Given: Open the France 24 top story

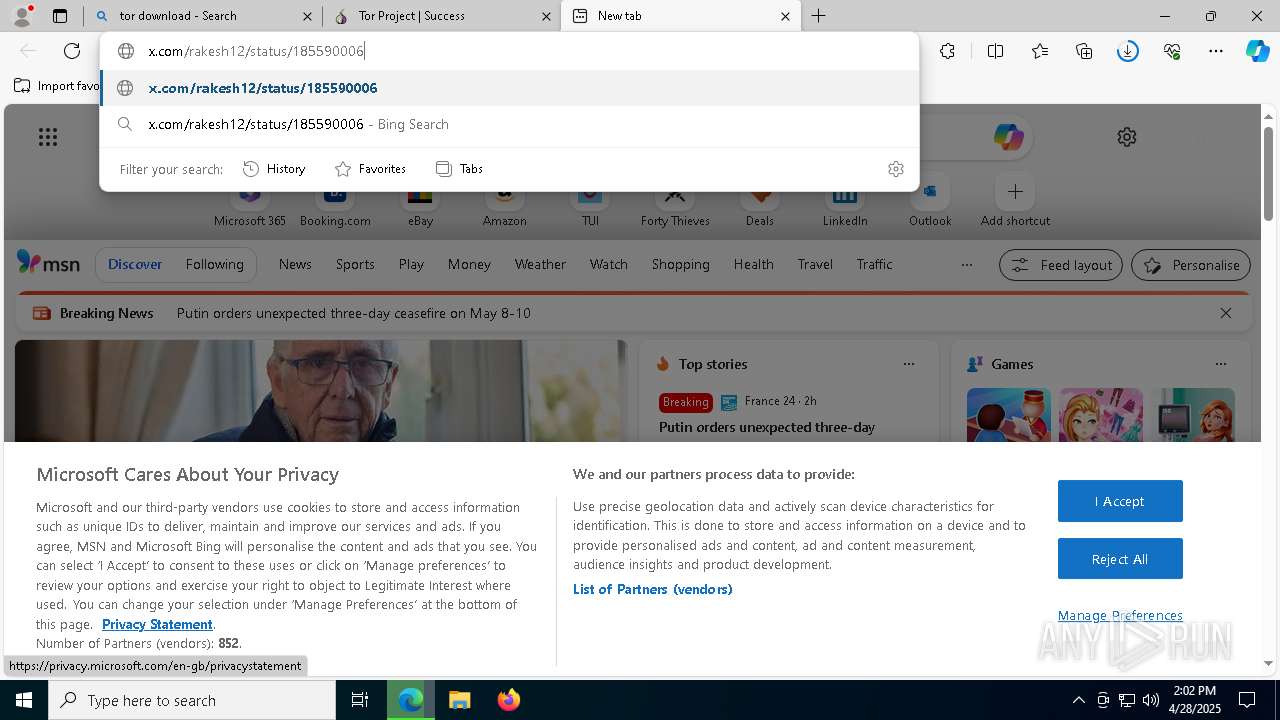Looking at the screenshot, I should click(x=767, y=427).
